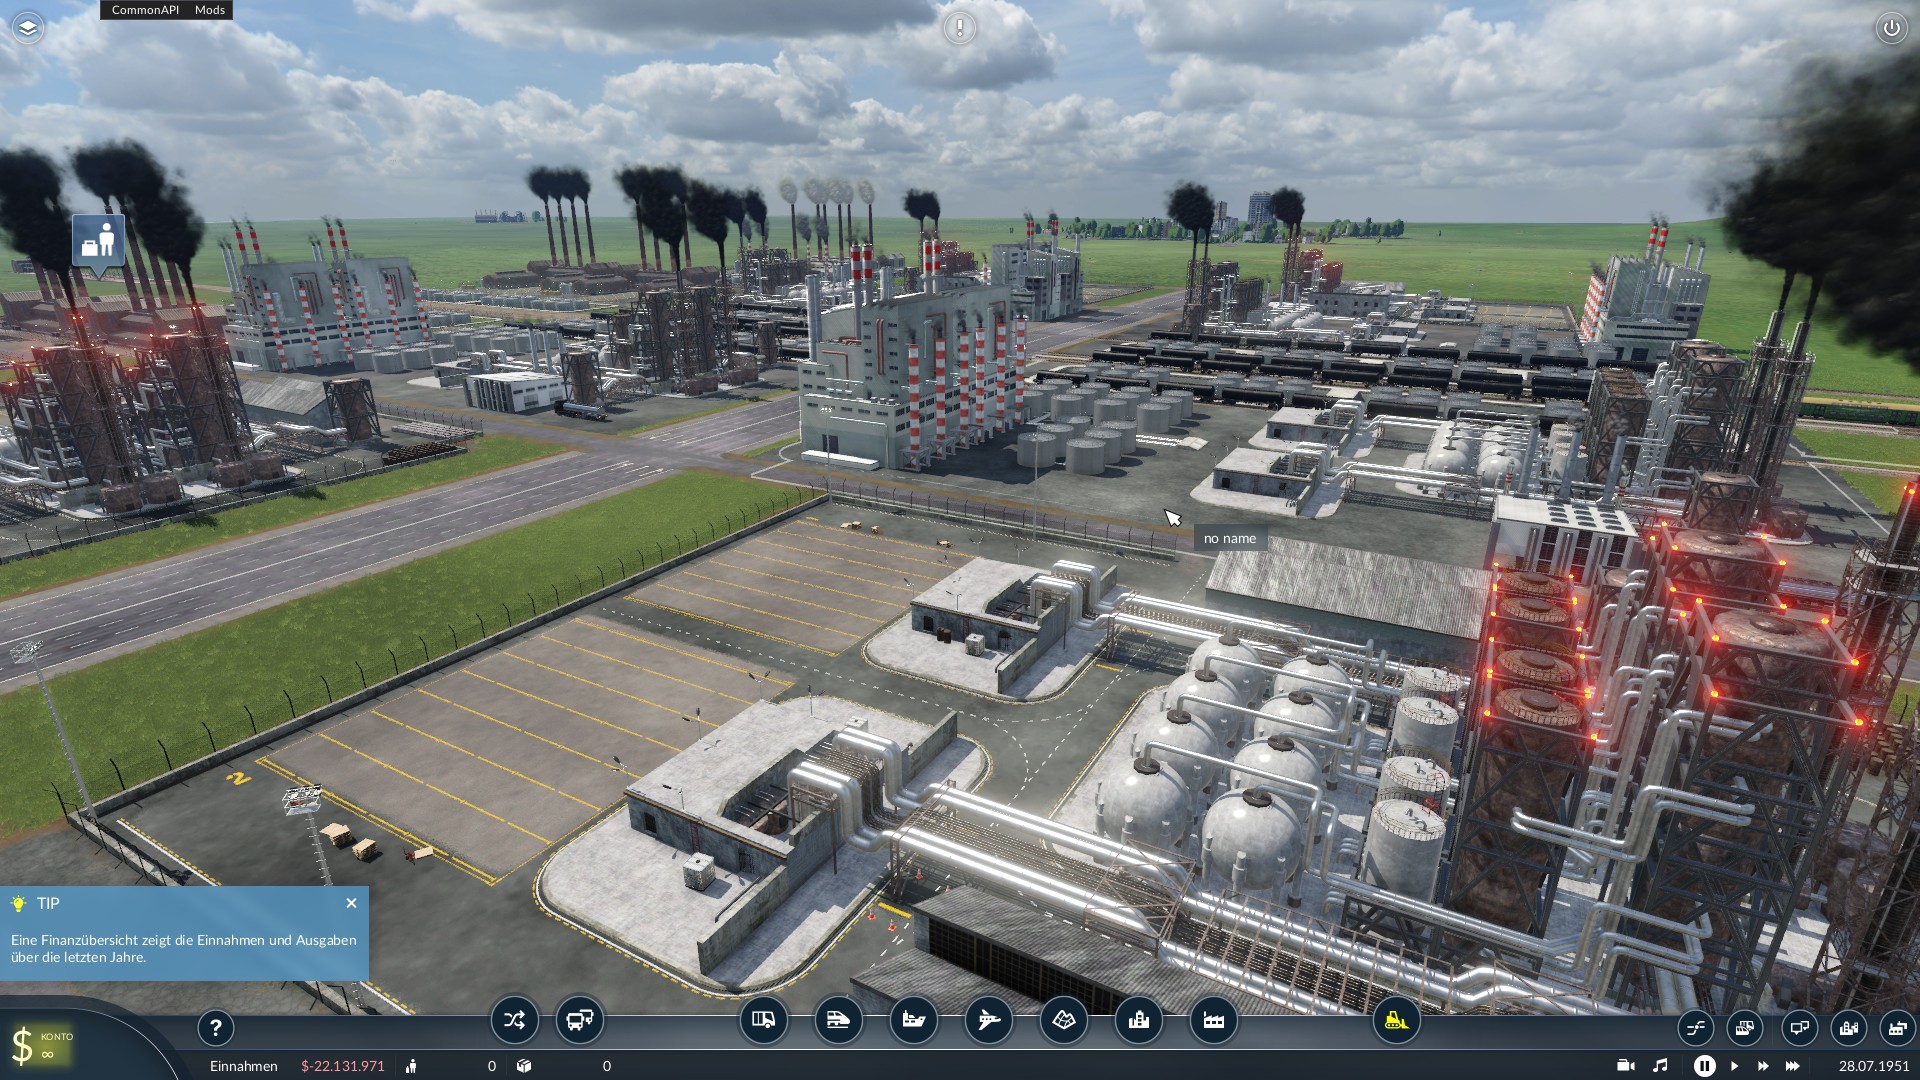Open the layers menu icon
Viewport: 1920px width, 1080px height.
coord(28,28)
